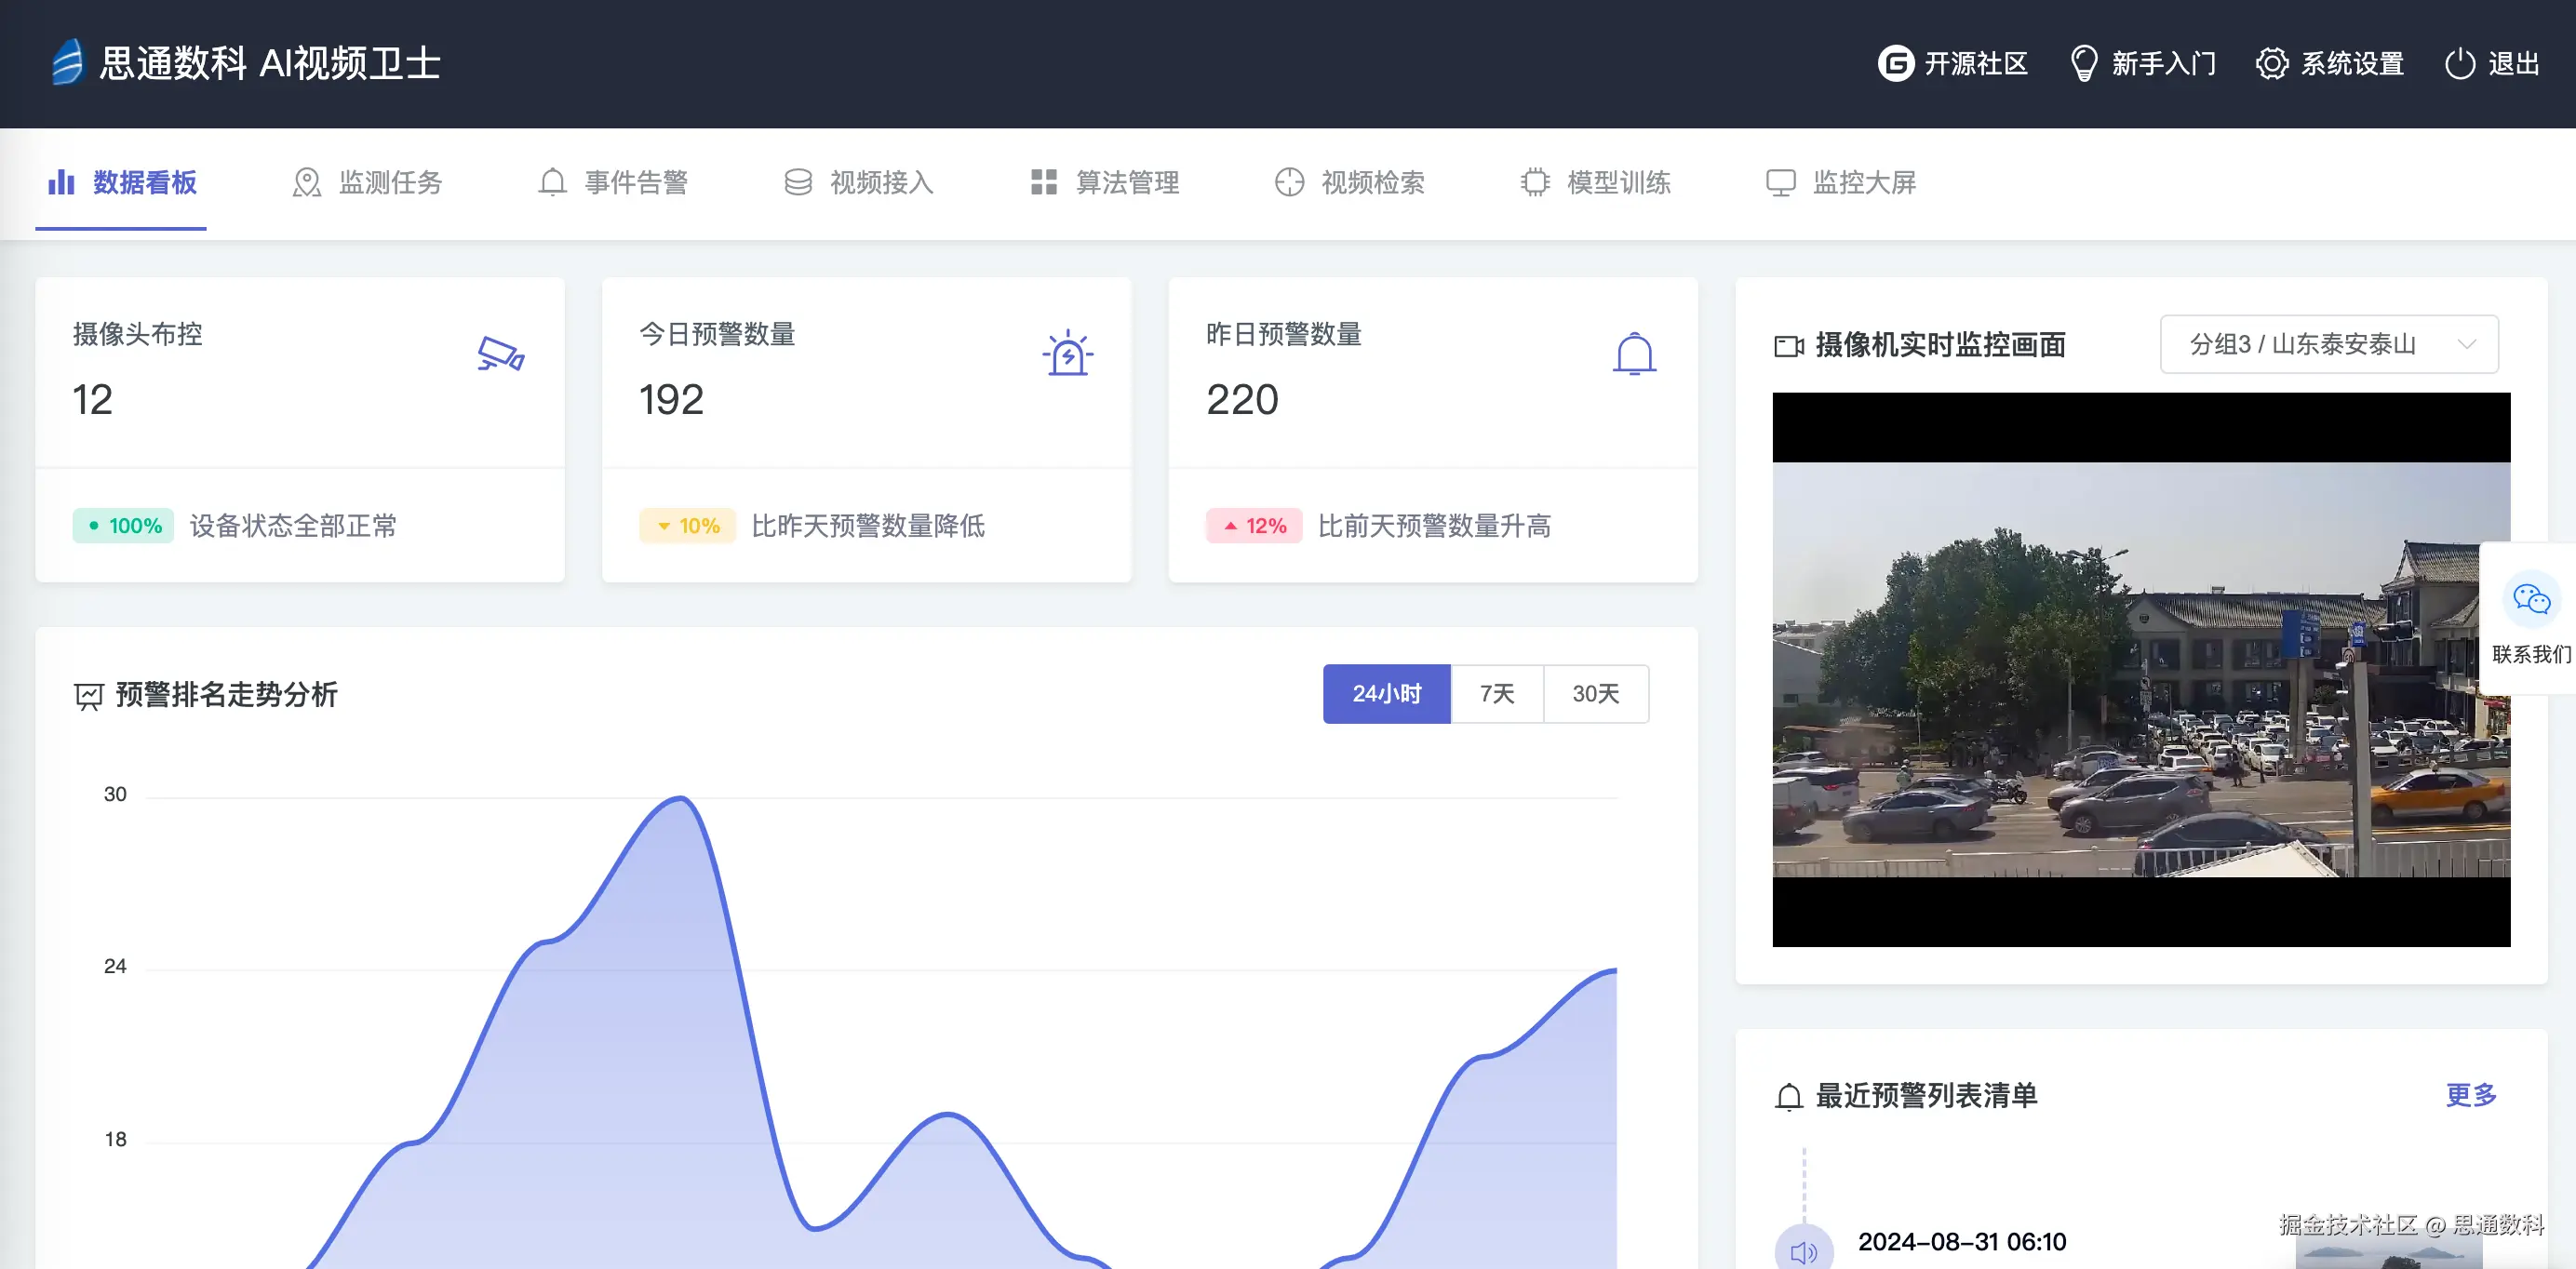Click the live camera video feed
The height and width of the screenshot is (1269, 2576).
tap(2140, 669)
